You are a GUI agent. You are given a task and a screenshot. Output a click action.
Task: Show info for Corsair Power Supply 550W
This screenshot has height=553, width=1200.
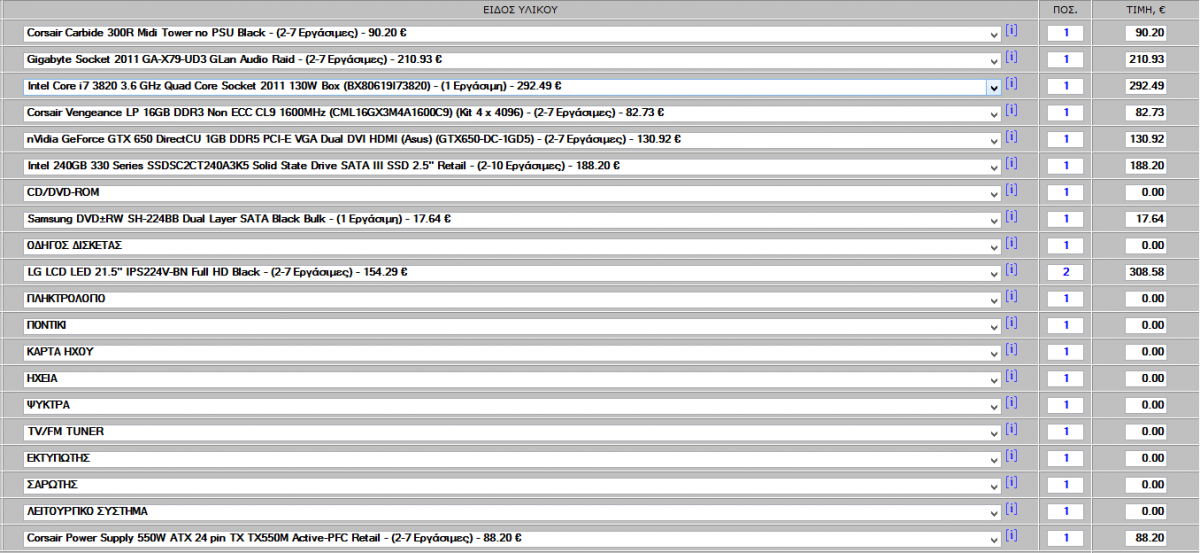1011,536
